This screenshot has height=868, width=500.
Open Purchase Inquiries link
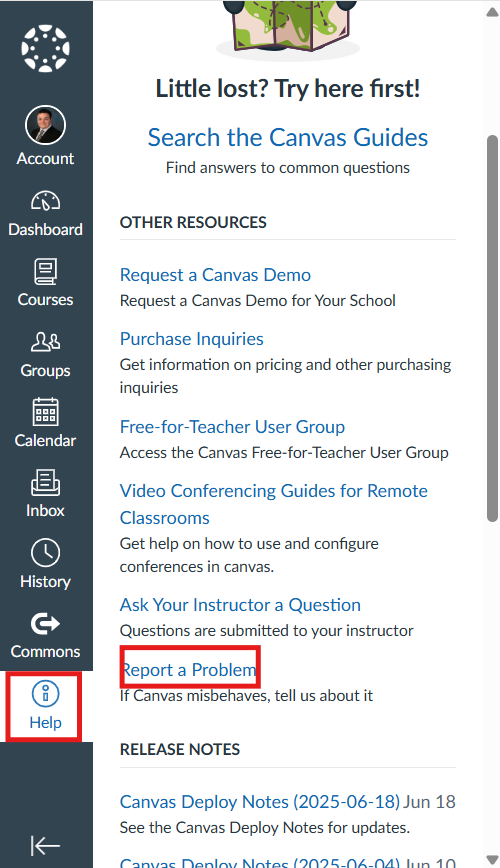tap(192, 339)
